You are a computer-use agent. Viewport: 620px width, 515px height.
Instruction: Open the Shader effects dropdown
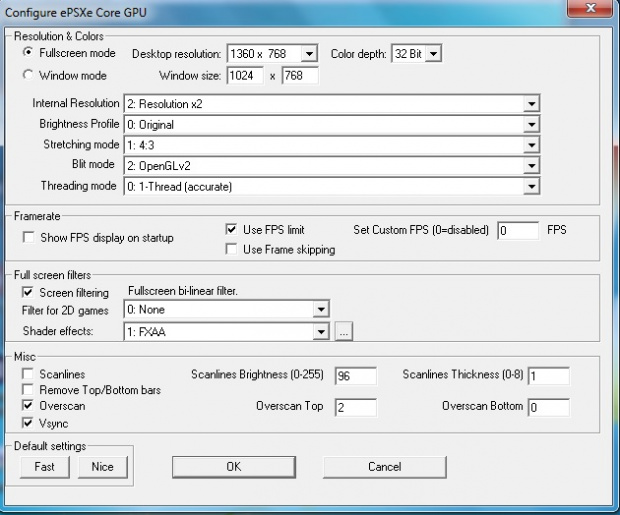227,331
